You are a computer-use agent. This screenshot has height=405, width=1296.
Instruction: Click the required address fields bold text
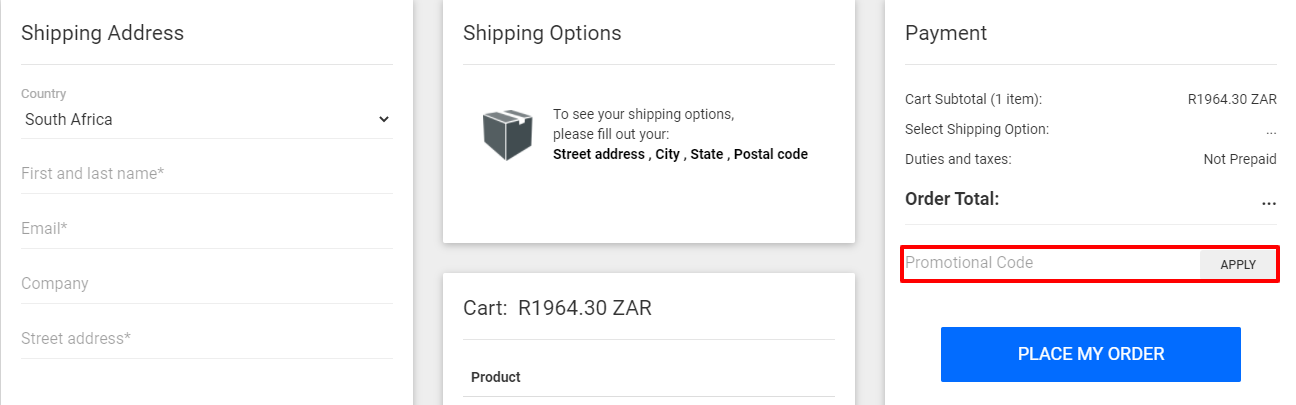point(680,154)
